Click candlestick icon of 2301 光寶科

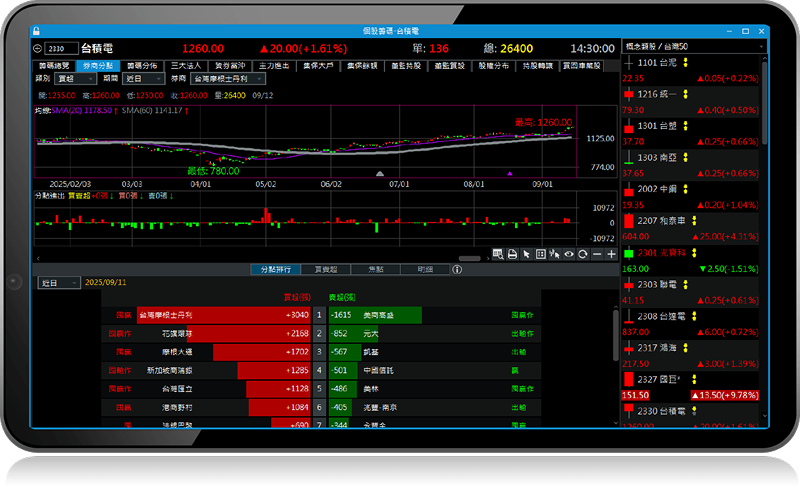pyautogui.click(x=629, y=253)
